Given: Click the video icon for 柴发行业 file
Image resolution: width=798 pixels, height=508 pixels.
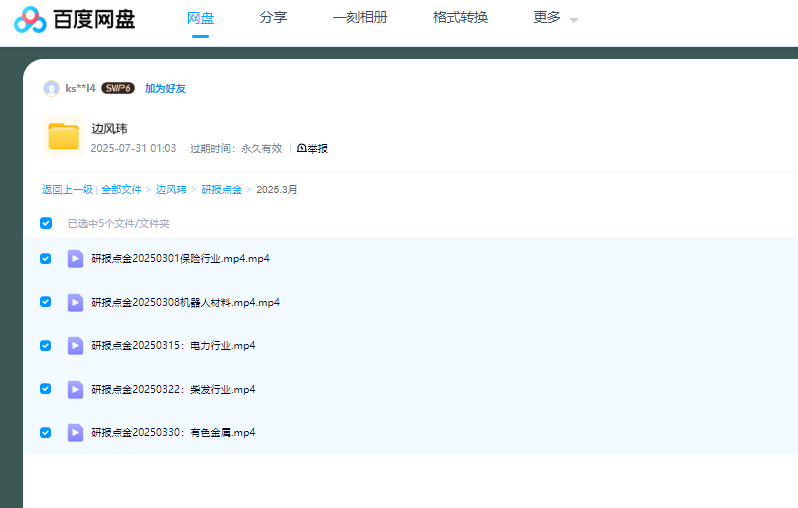Looking at the screenshot, I should (75, 389).
